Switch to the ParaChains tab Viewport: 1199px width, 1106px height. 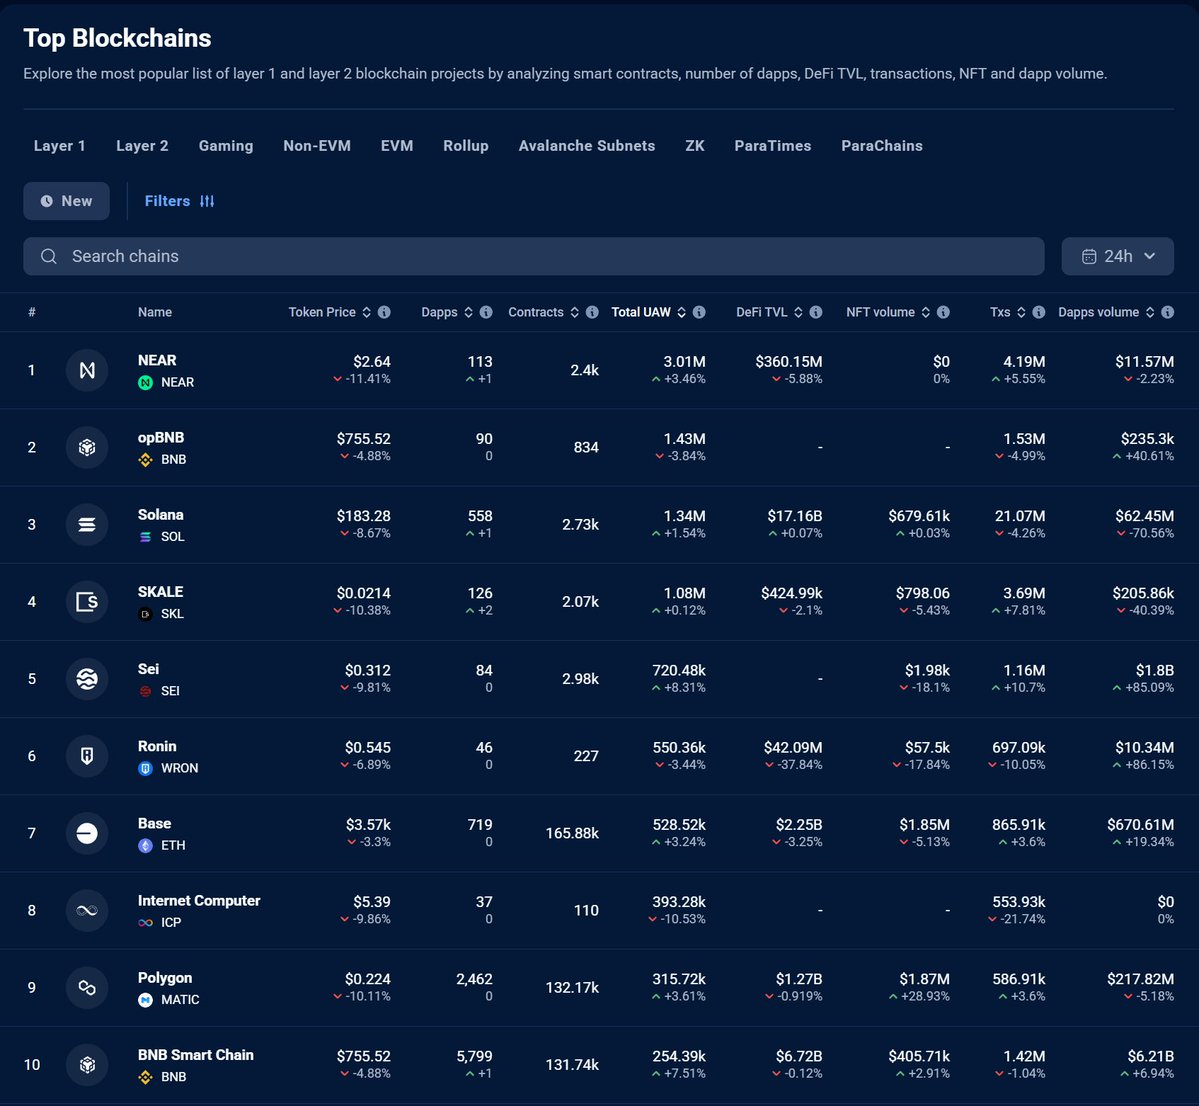tap(882, 145)
